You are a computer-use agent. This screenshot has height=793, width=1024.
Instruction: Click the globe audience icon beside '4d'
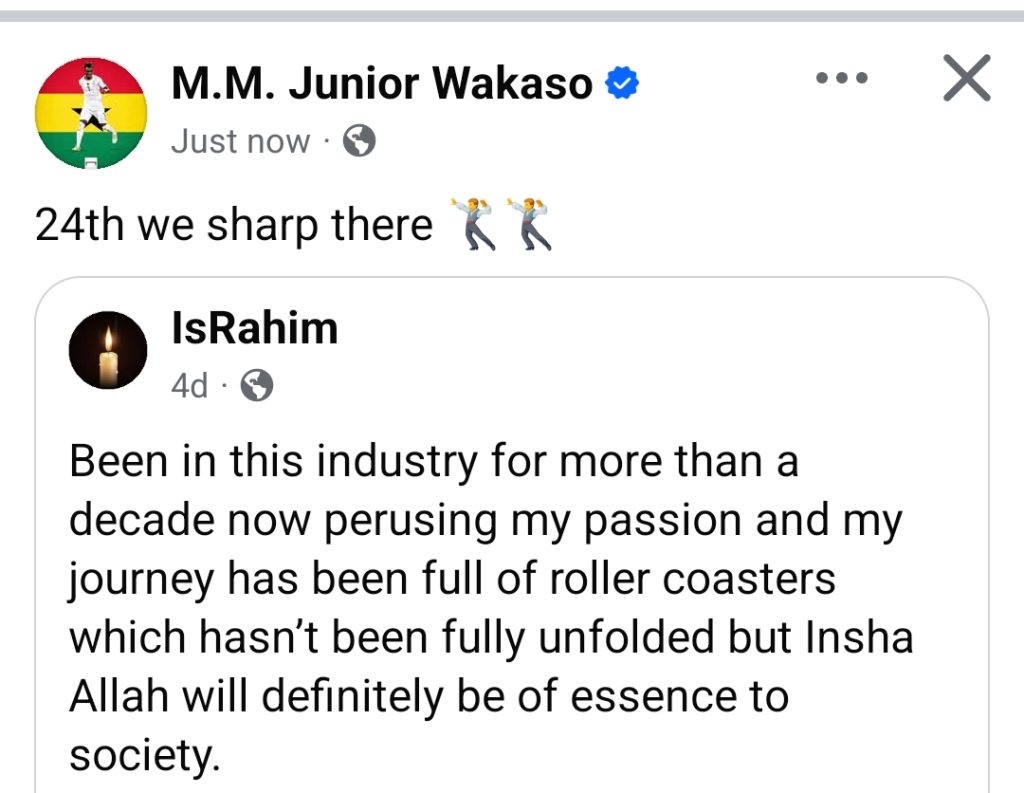257,385
